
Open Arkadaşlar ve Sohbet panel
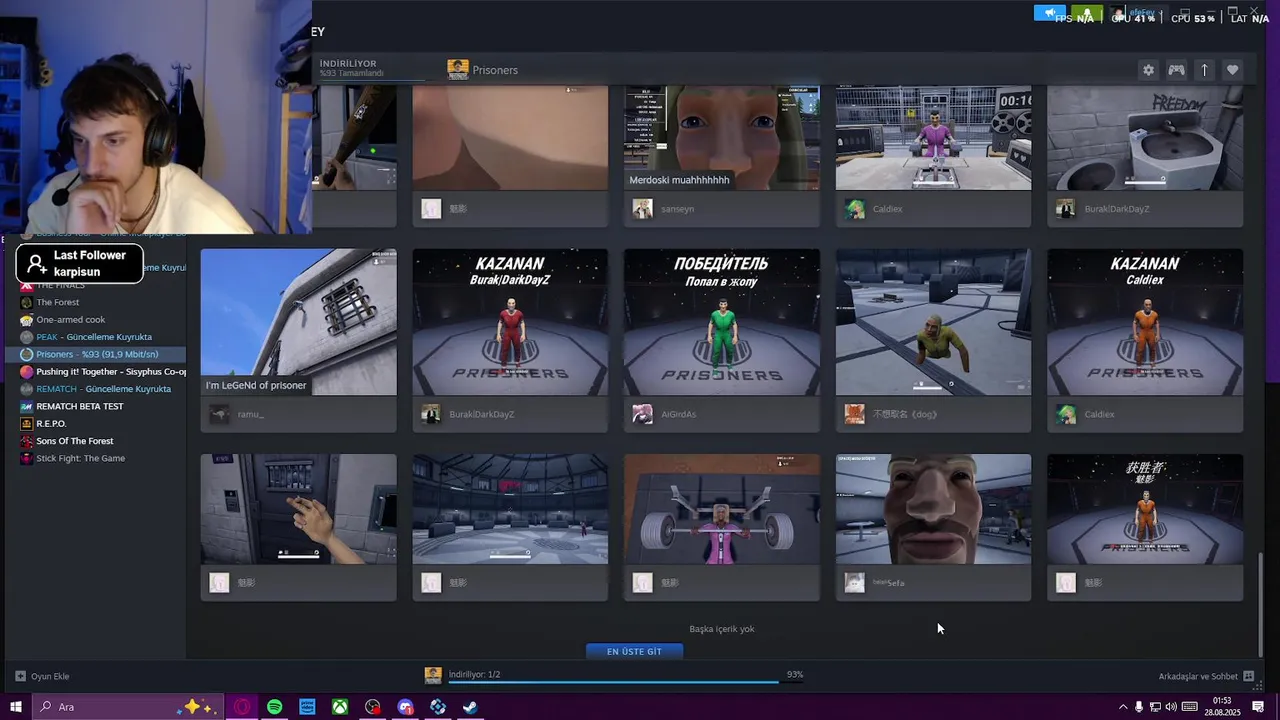(1198, 676)
